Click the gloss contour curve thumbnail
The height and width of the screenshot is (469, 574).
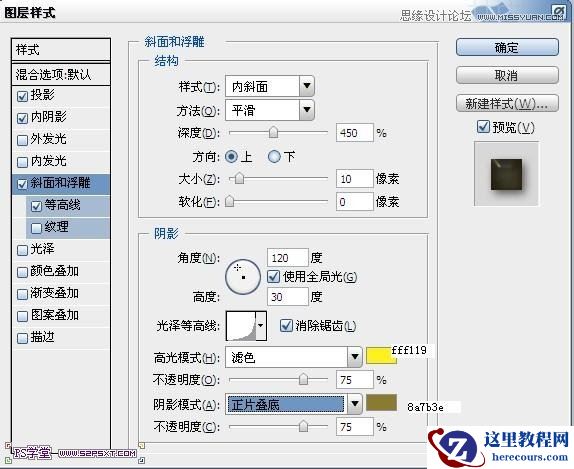(x=241, y=325)
